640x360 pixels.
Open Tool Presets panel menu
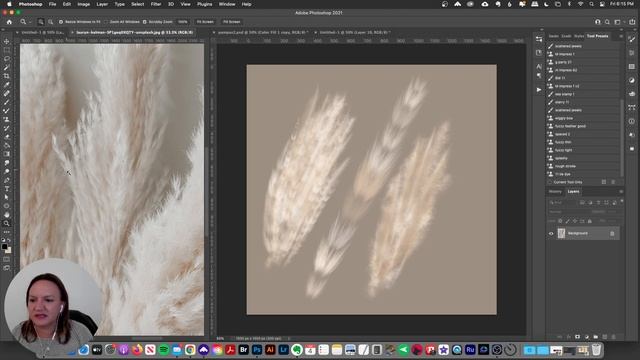tap(621, 36)
